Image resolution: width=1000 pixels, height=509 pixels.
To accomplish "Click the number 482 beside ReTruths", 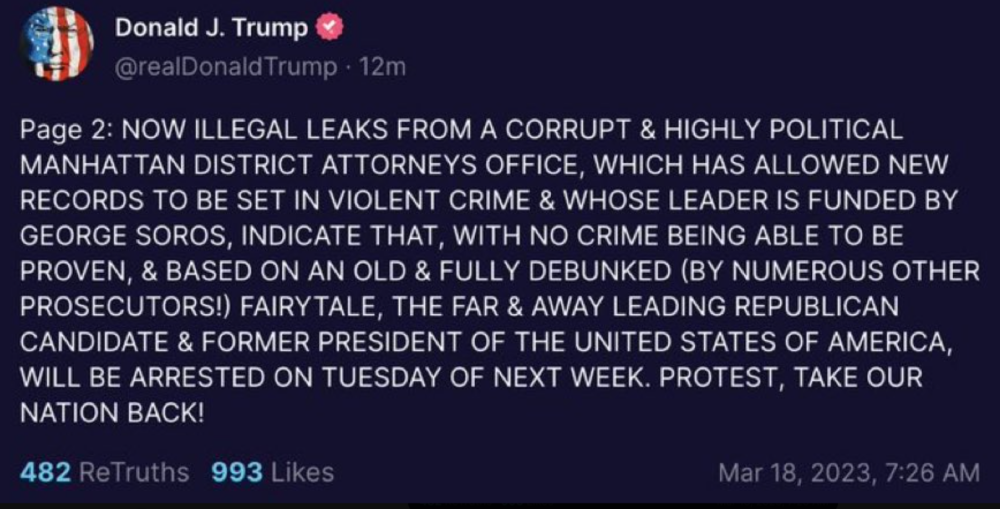I will pos(45,472).
